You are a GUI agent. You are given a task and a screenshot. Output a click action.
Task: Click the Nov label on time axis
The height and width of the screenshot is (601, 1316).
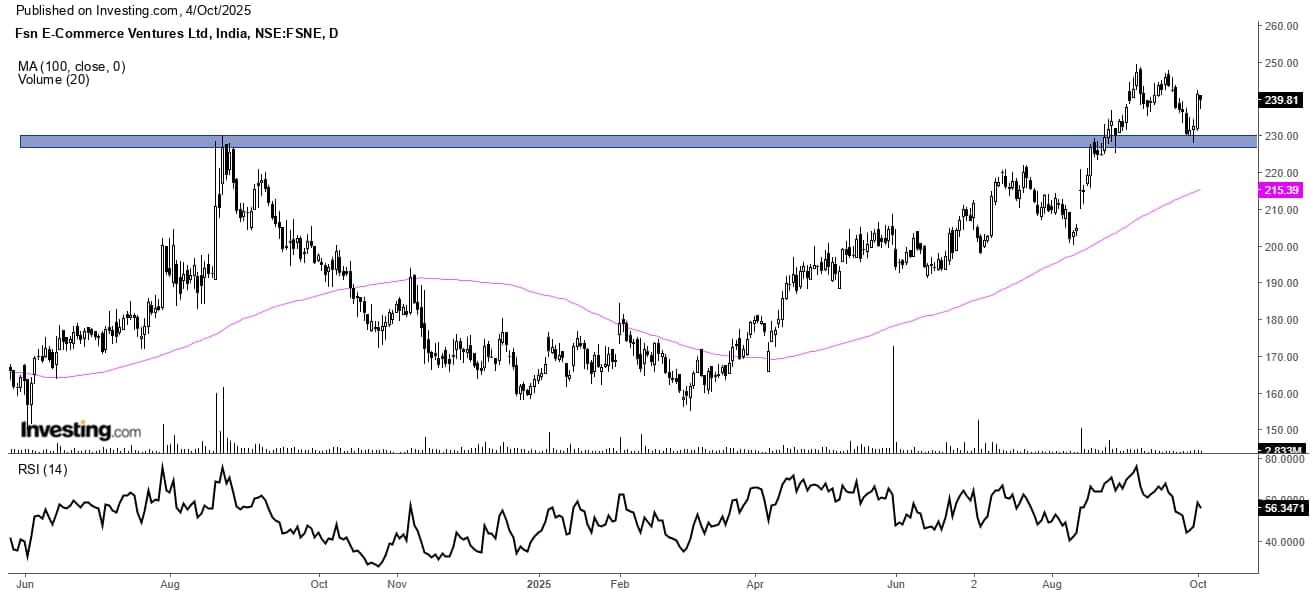click(397, 581)
